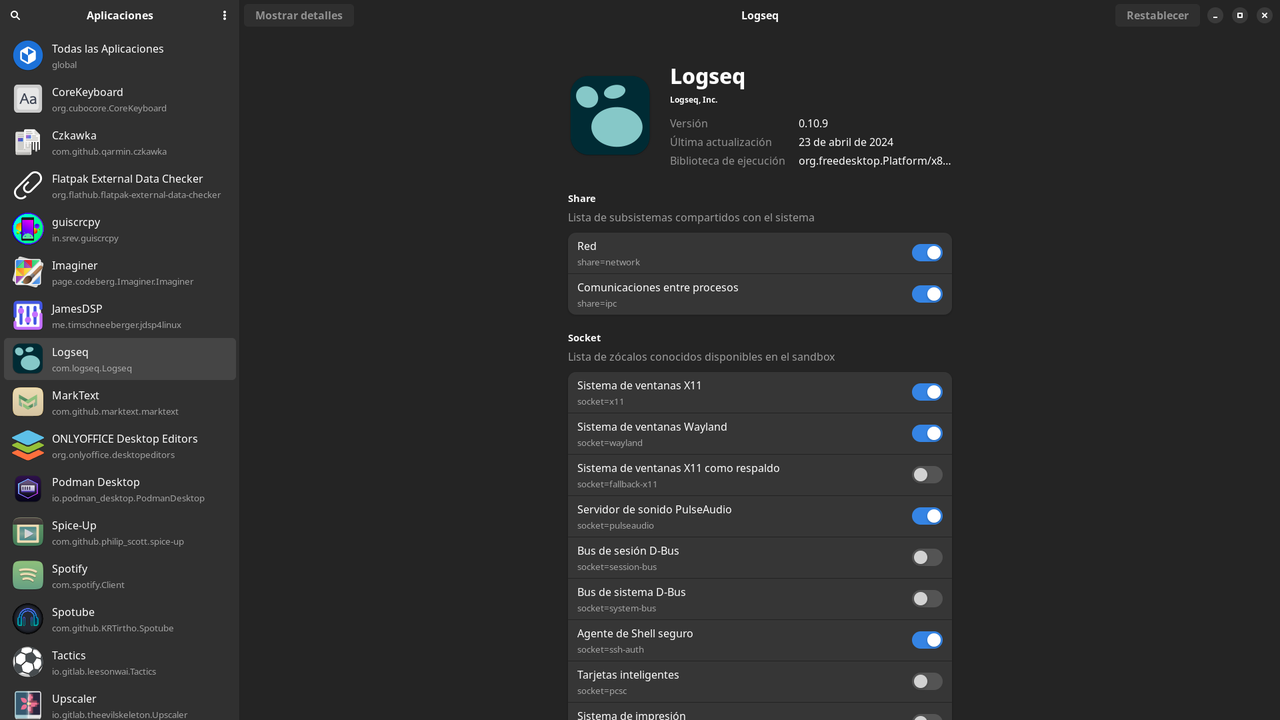Select the Spotify app icon

[x=28, y=575]
